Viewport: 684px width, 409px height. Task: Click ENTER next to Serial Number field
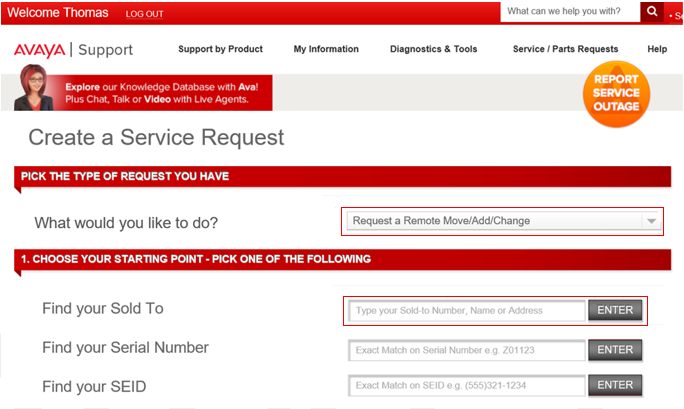[x=615, y=350]
